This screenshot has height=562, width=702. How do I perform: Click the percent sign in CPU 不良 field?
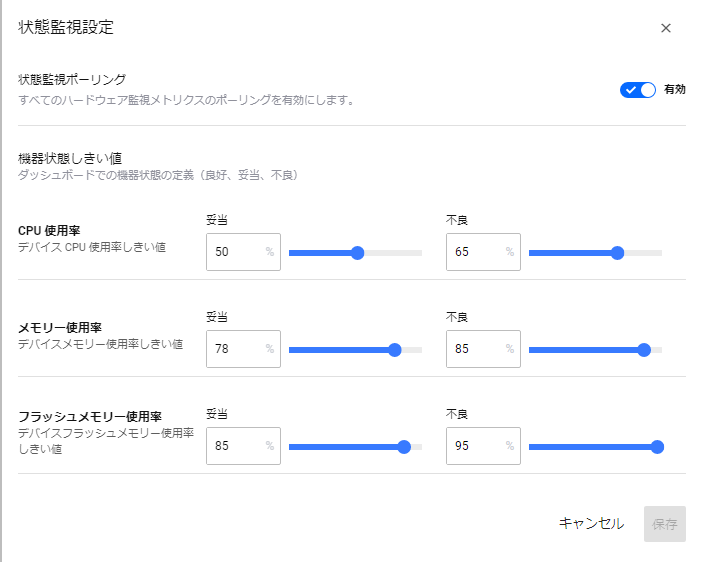(x=509, y=252)
